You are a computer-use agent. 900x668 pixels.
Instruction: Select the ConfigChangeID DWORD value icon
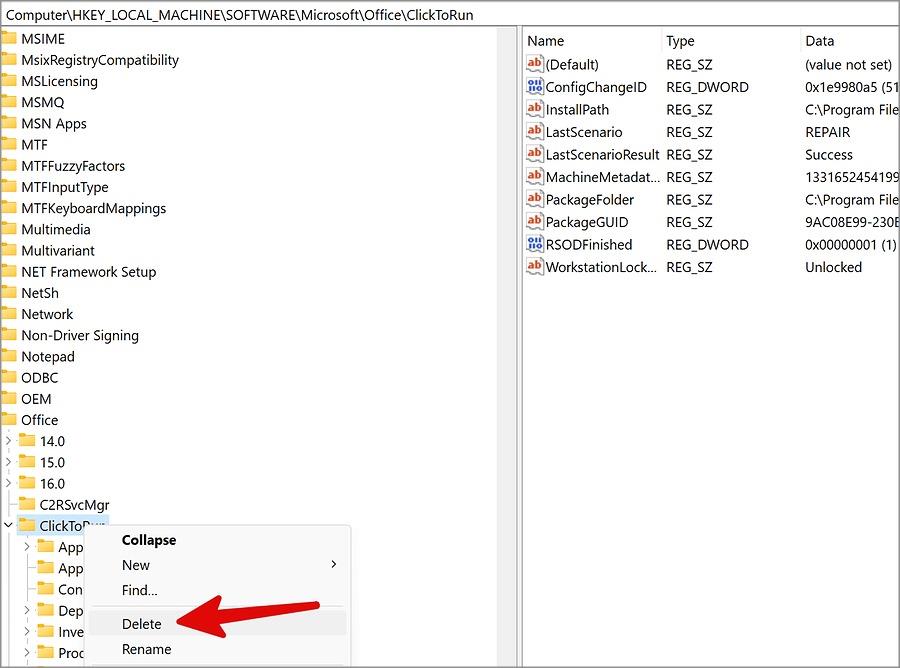(534, 87)
